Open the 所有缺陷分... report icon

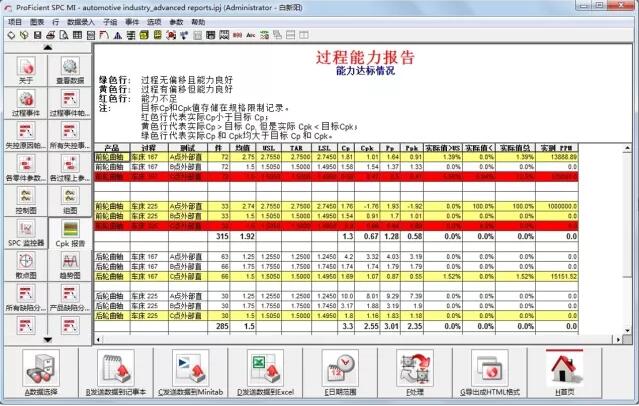click(26, 298)
